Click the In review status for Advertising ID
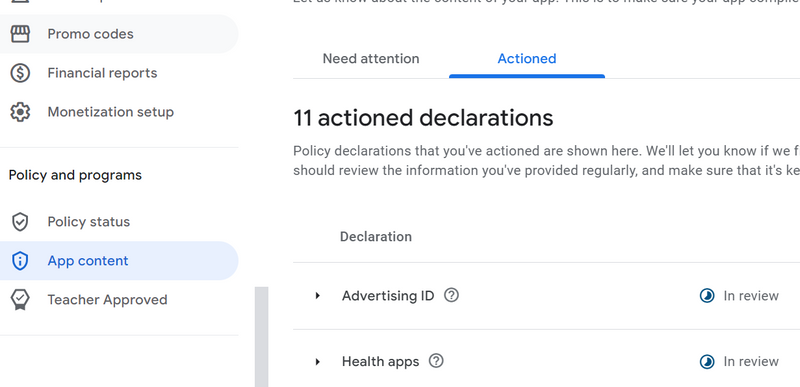This screenshot has height=387, width=800. point(751,296)
